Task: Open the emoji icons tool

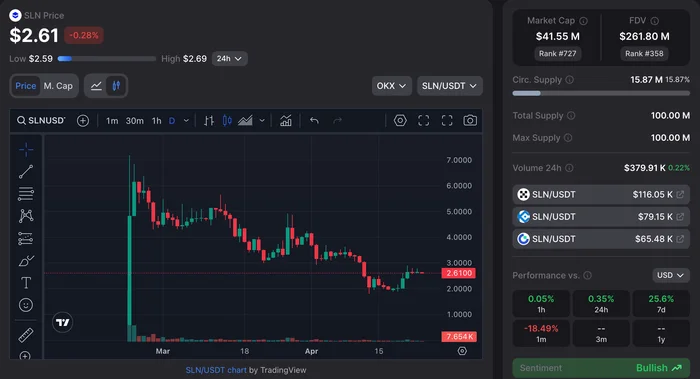Action: tap(26, 305)
